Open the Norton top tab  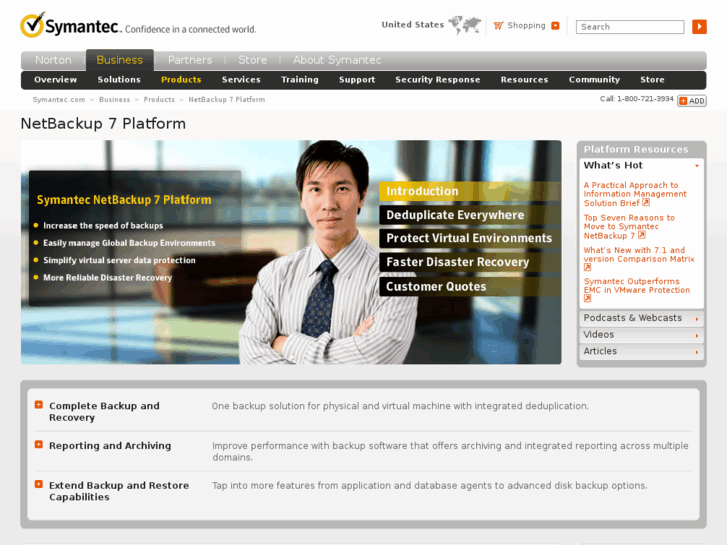pyautogui.click(x=53, y=60)
